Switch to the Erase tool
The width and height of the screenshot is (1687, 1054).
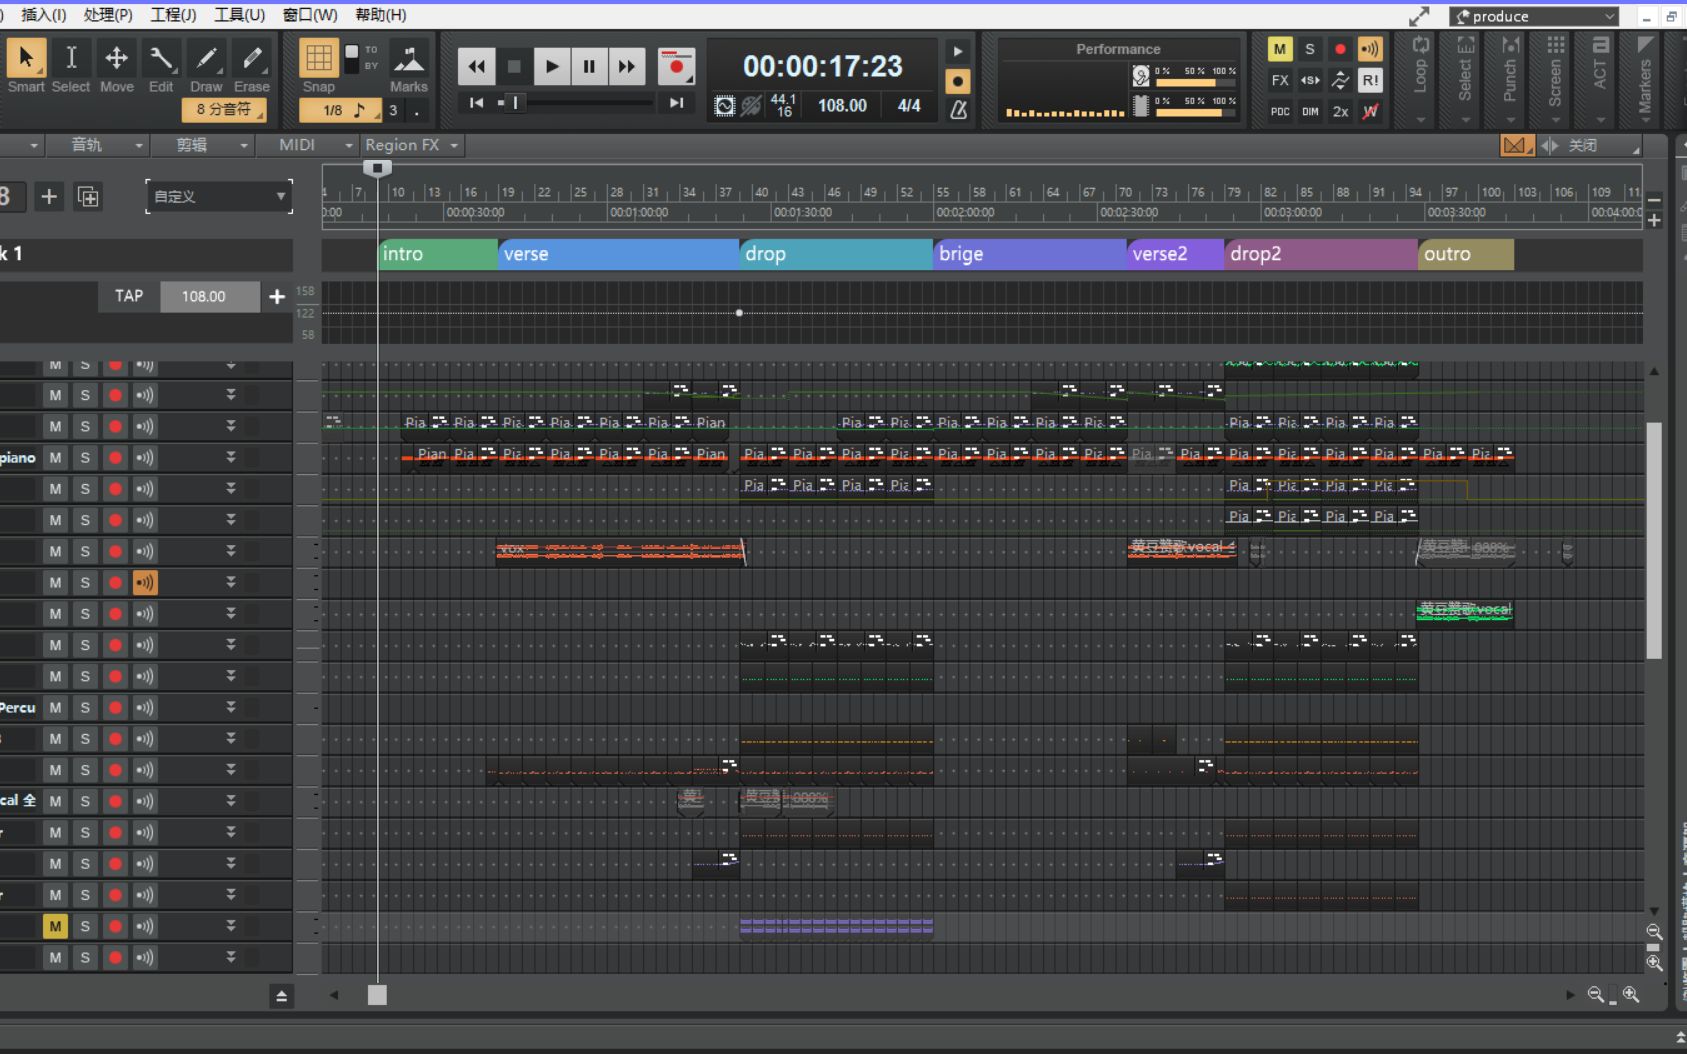252,59
